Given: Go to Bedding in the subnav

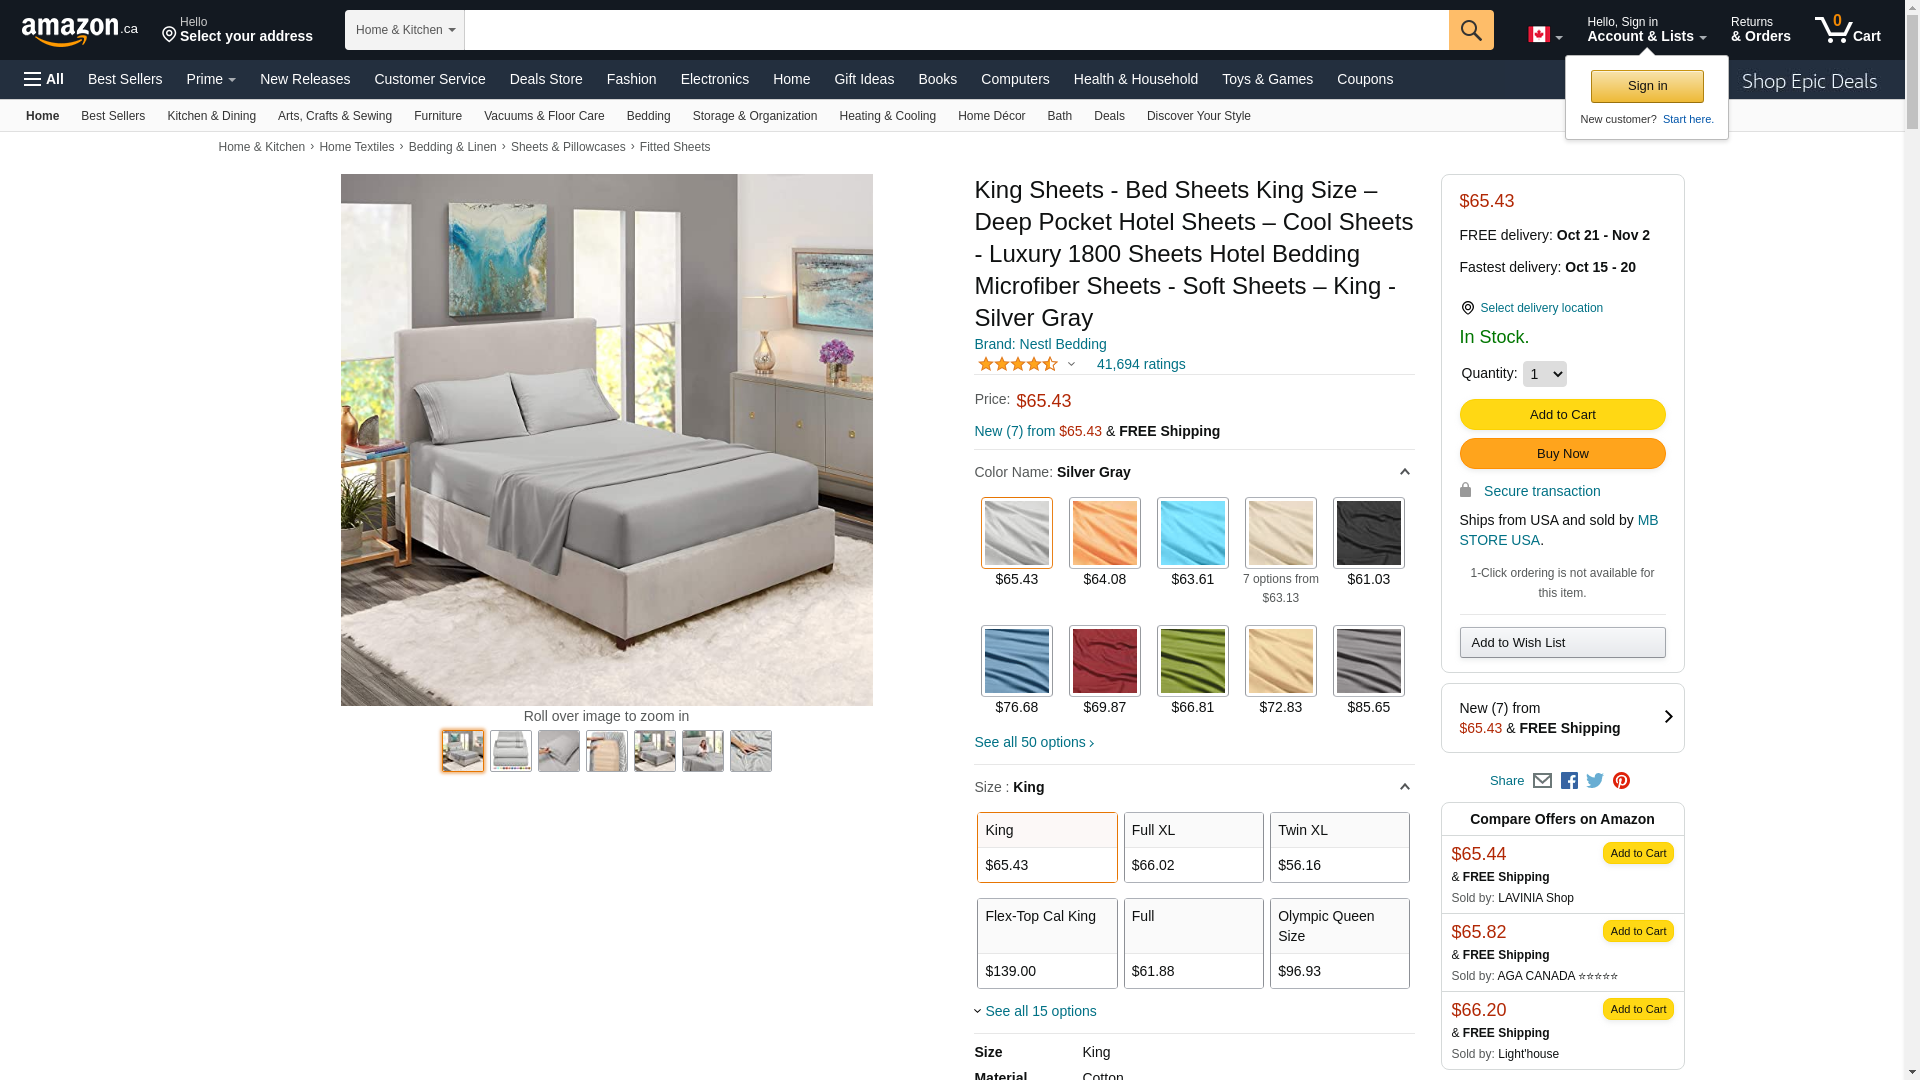Looking at the screenshot, I should 648,116.
